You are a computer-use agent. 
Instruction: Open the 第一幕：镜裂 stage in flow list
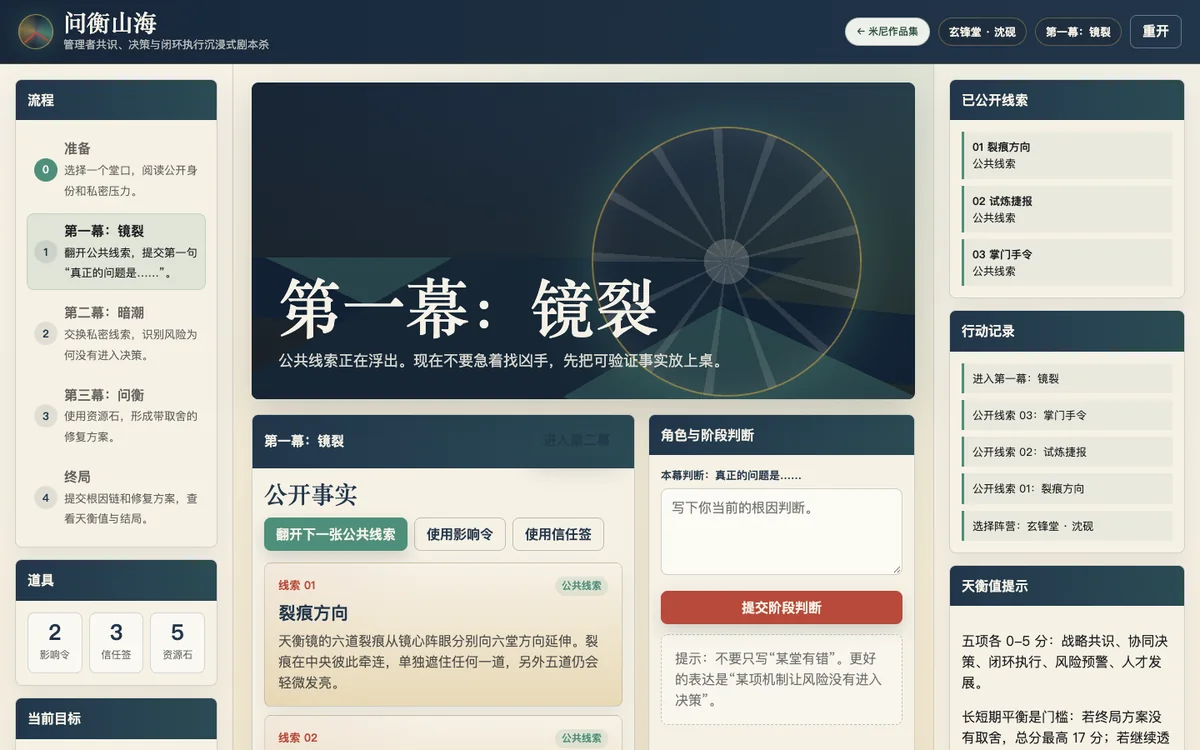(x=116, y=251)
